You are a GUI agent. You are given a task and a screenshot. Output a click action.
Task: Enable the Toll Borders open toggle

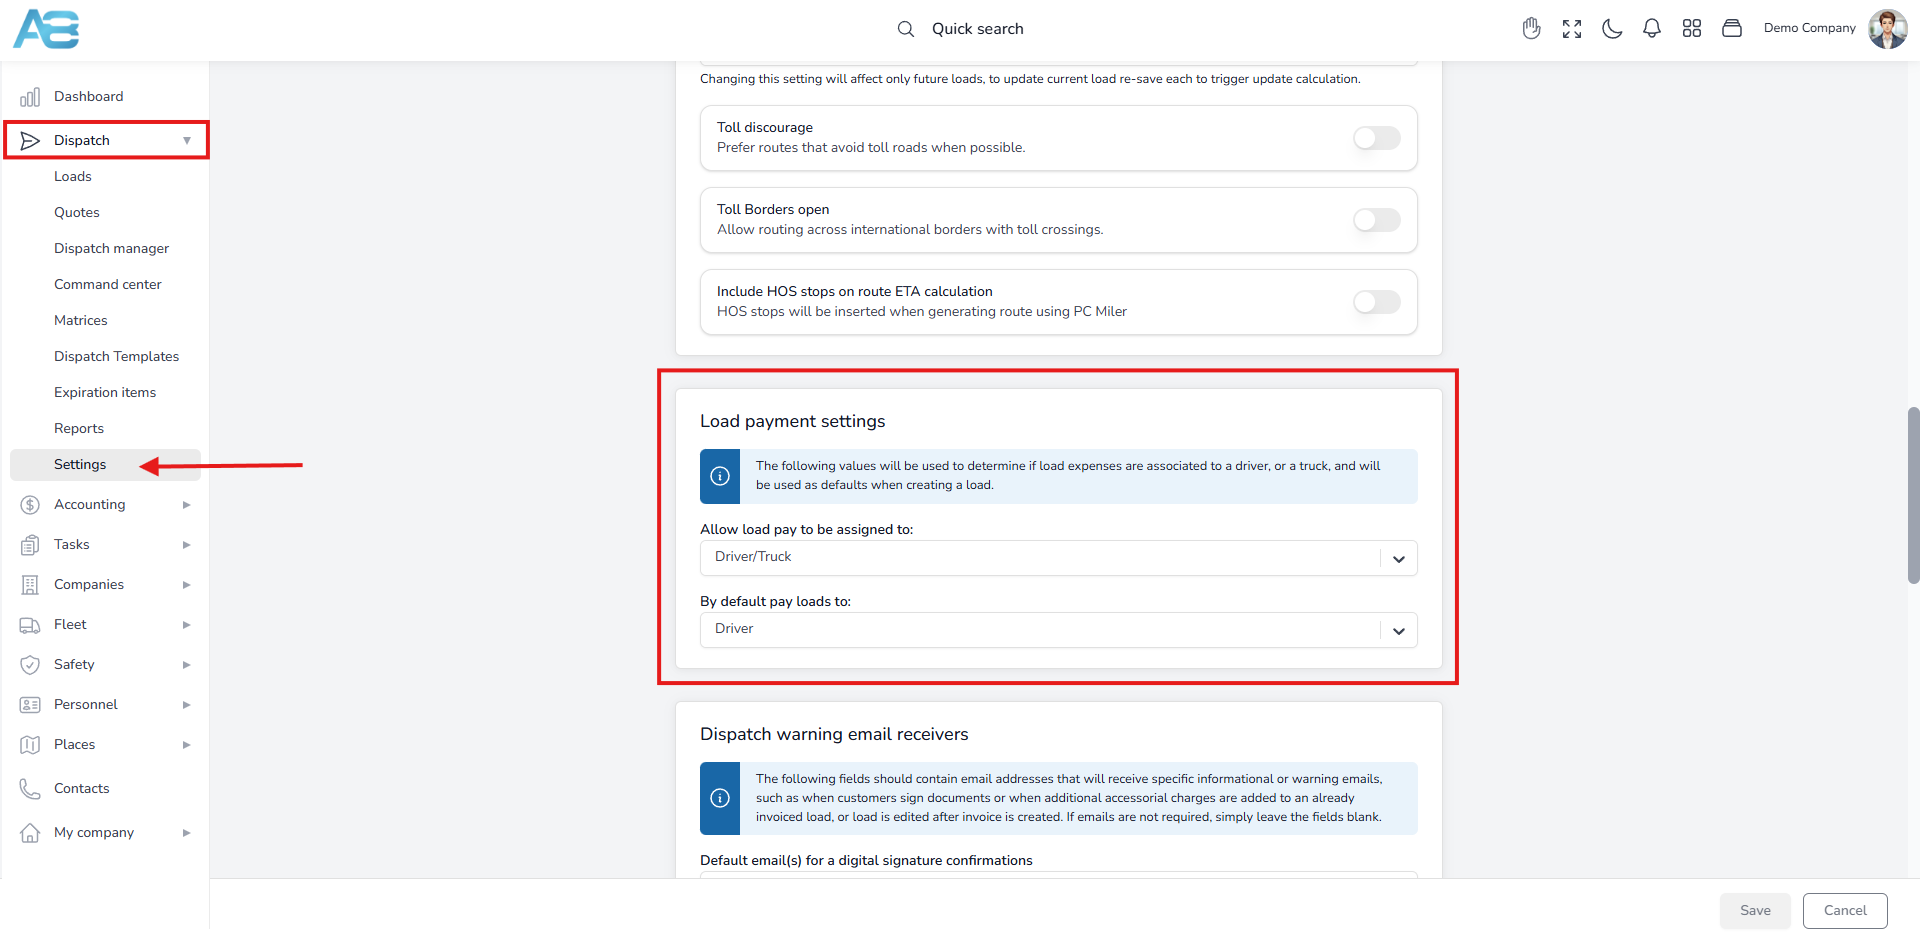(x=1377, y=220)
